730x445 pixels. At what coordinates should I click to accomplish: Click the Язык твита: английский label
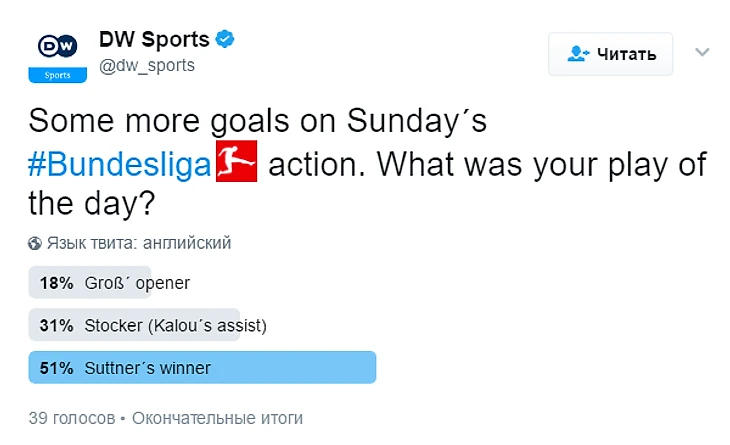(x=139, y=243)
